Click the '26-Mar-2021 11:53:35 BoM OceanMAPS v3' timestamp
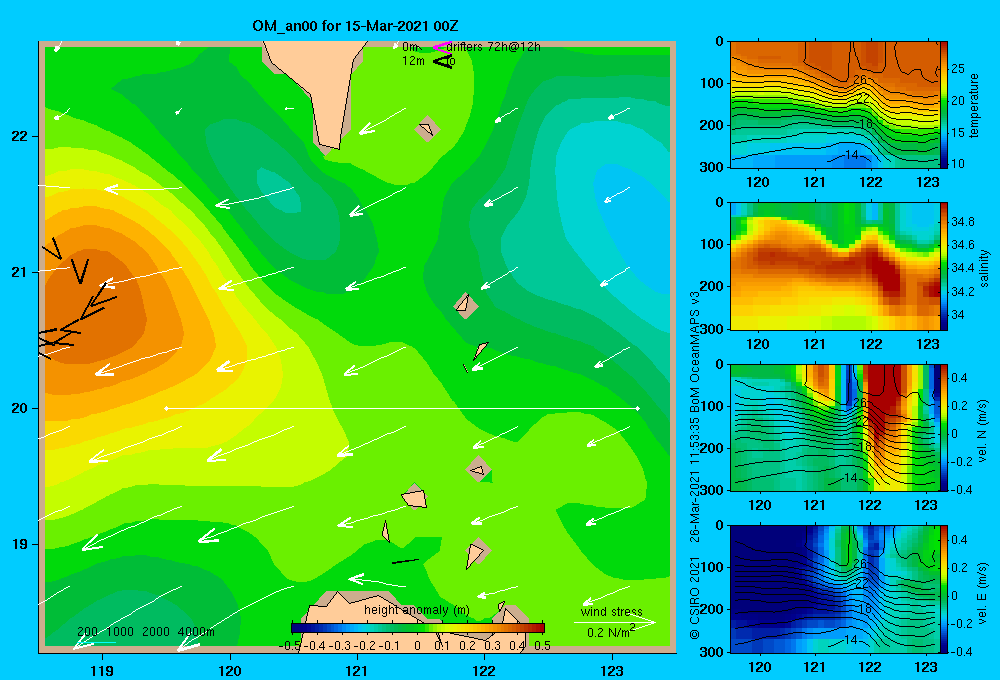This screenshot has height=680, width=1000. point(695,417)
